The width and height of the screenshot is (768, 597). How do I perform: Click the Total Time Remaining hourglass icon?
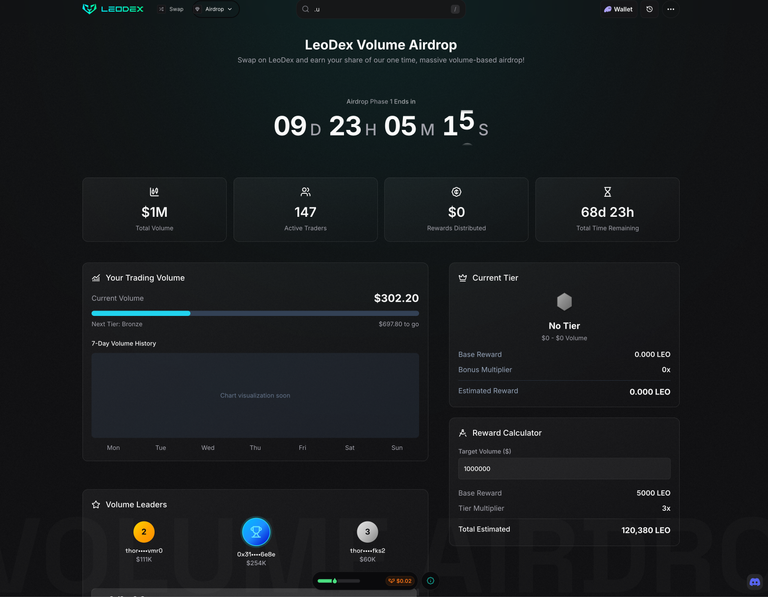click(607, 191)
